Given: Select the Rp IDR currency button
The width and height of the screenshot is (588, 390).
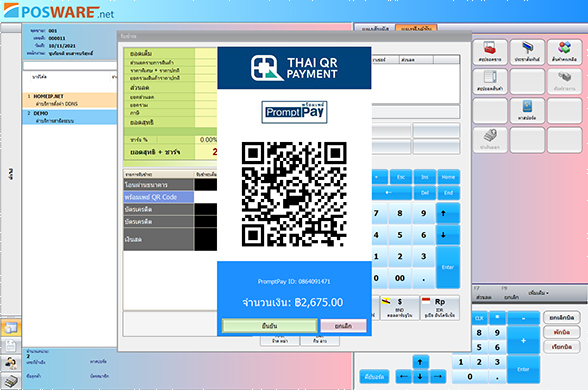Looking at the screenshot, I should (x=440, y=308).
